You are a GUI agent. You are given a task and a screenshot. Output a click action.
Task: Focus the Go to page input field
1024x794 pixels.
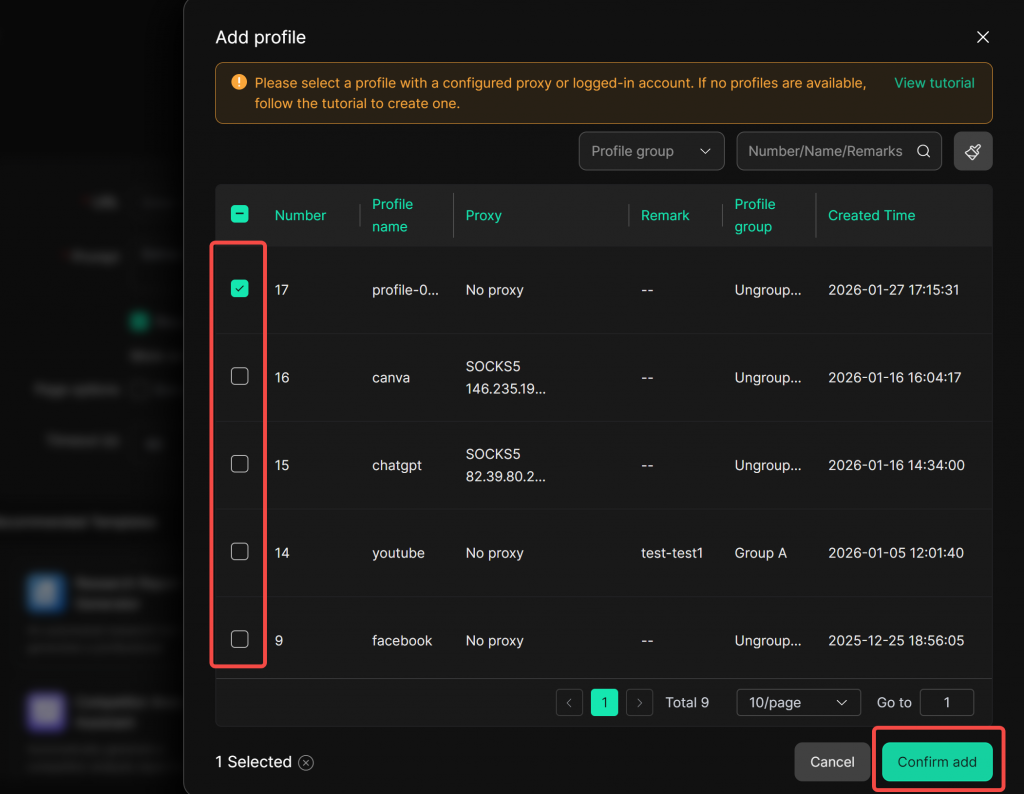point(946,702)
